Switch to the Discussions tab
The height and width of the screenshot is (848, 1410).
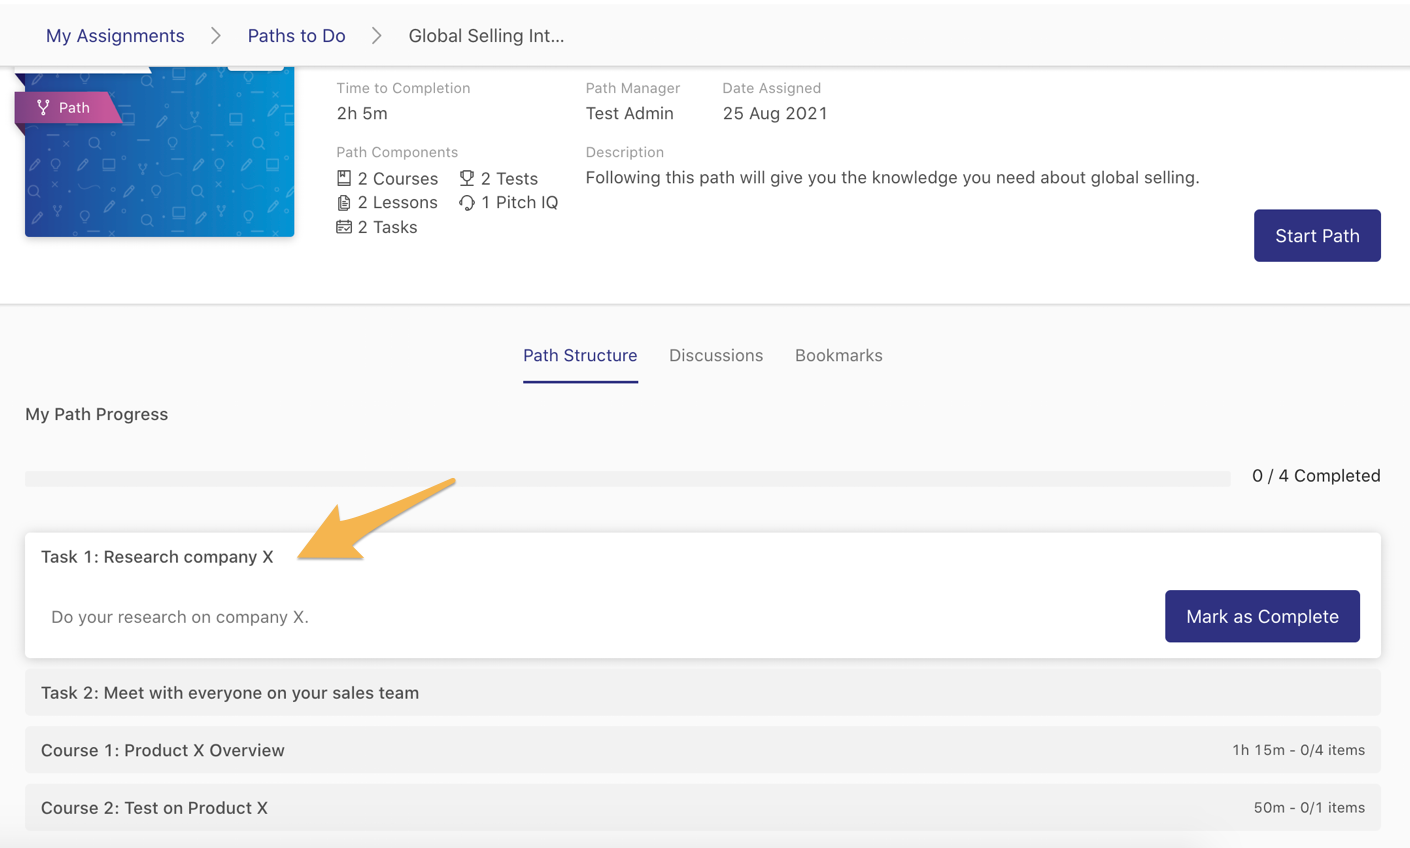point(716,356)
